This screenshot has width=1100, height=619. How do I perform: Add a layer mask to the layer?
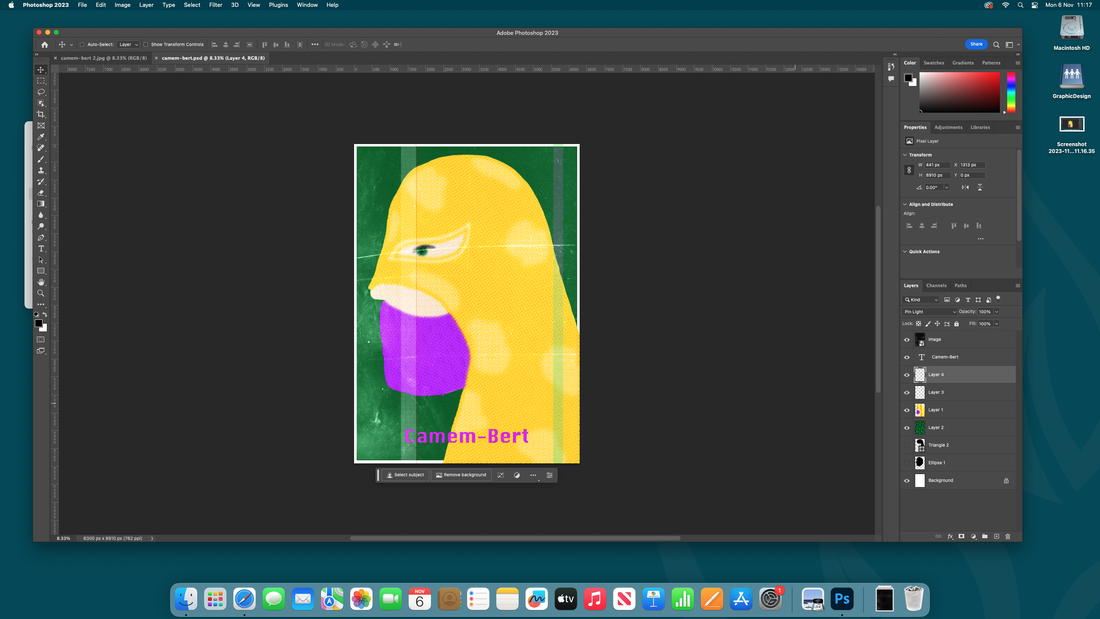click(x=961, y=536)
